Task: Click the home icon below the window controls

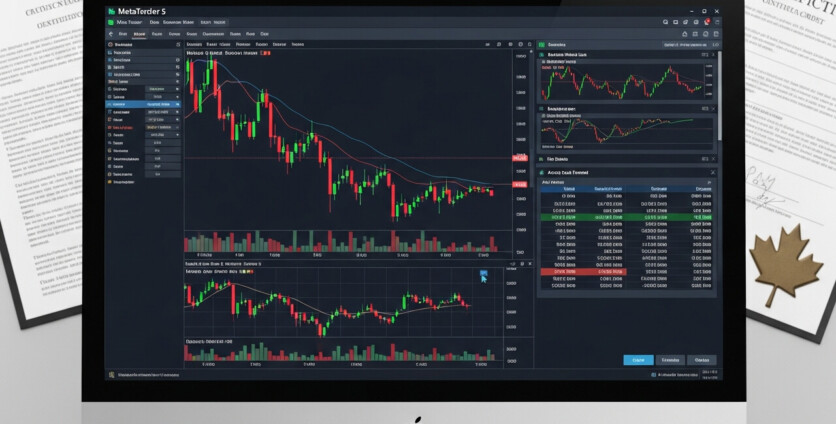Action: coord(685,34)
